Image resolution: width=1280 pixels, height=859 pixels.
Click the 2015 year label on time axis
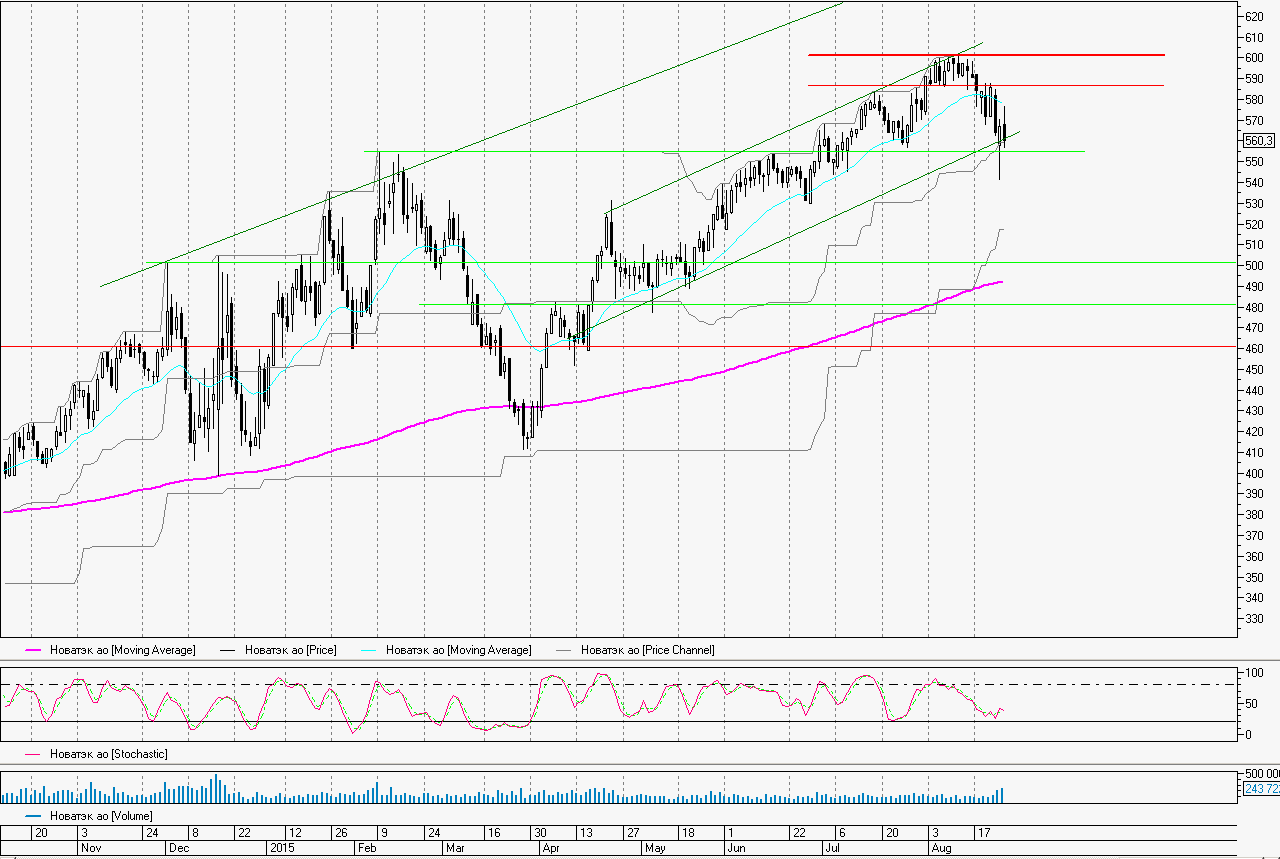pyautogui.click(x=283, y=847)
